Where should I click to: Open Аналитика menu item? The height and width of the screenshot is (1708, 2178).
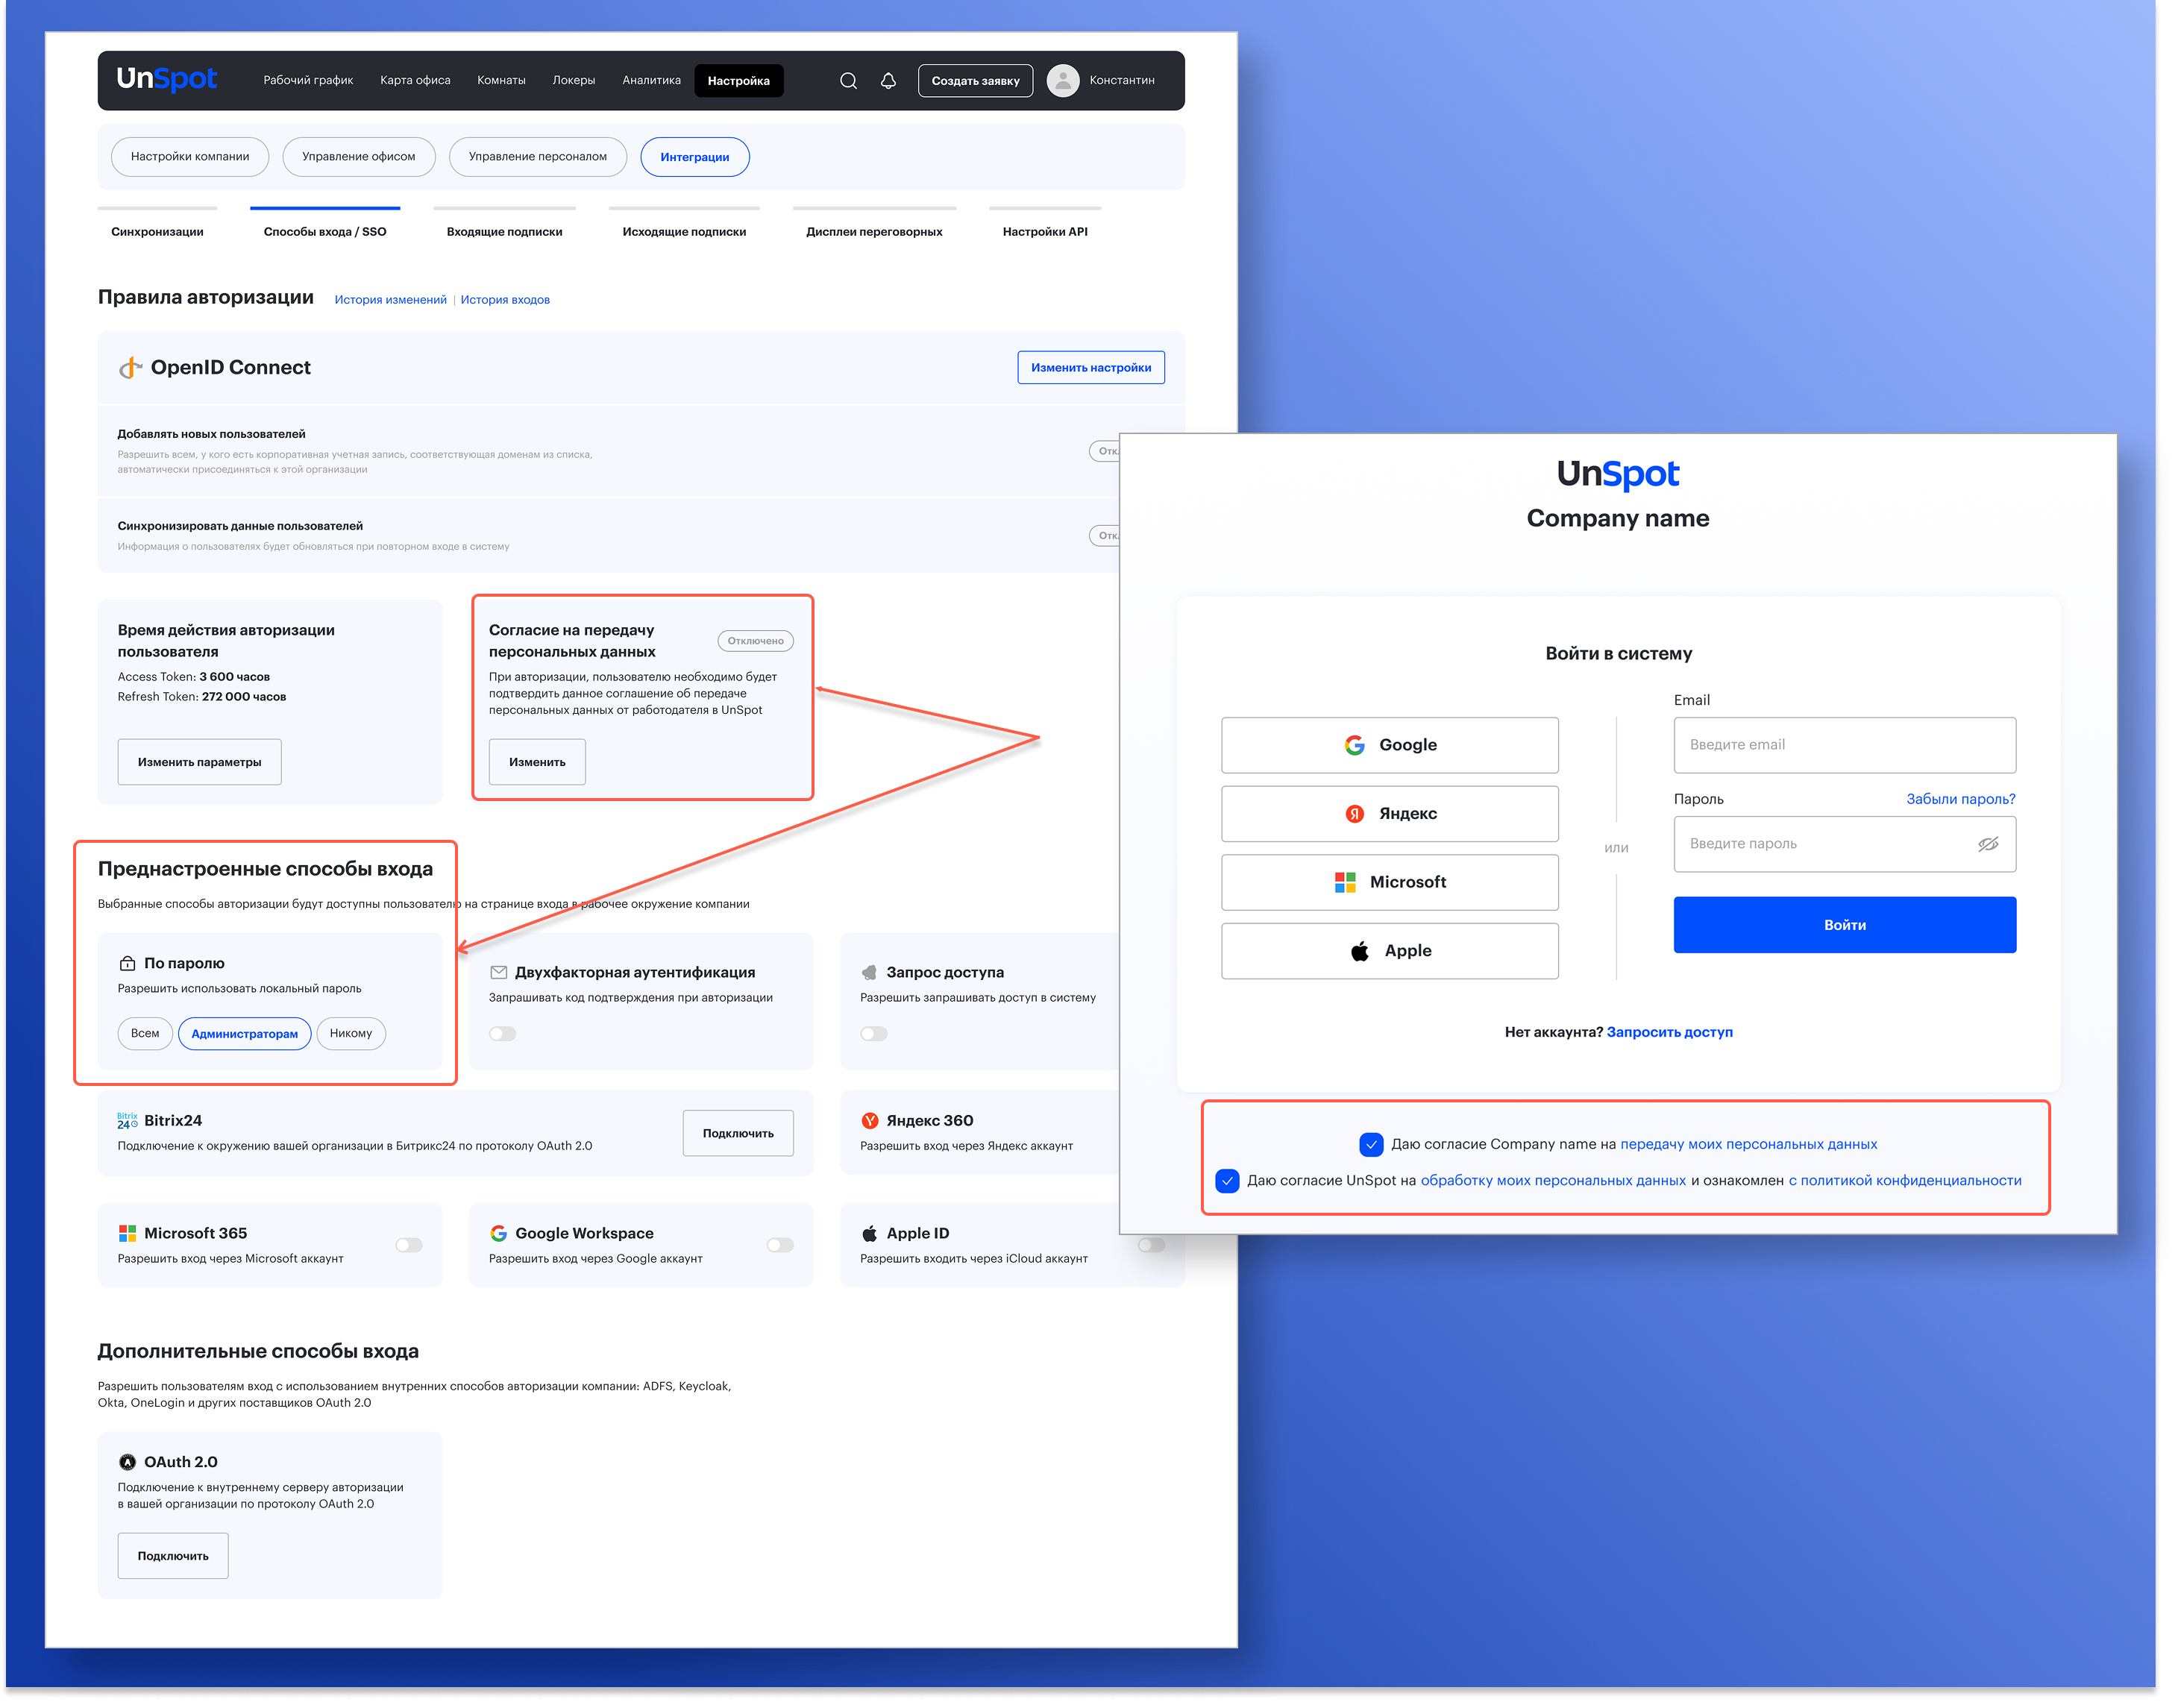point(651,81)
